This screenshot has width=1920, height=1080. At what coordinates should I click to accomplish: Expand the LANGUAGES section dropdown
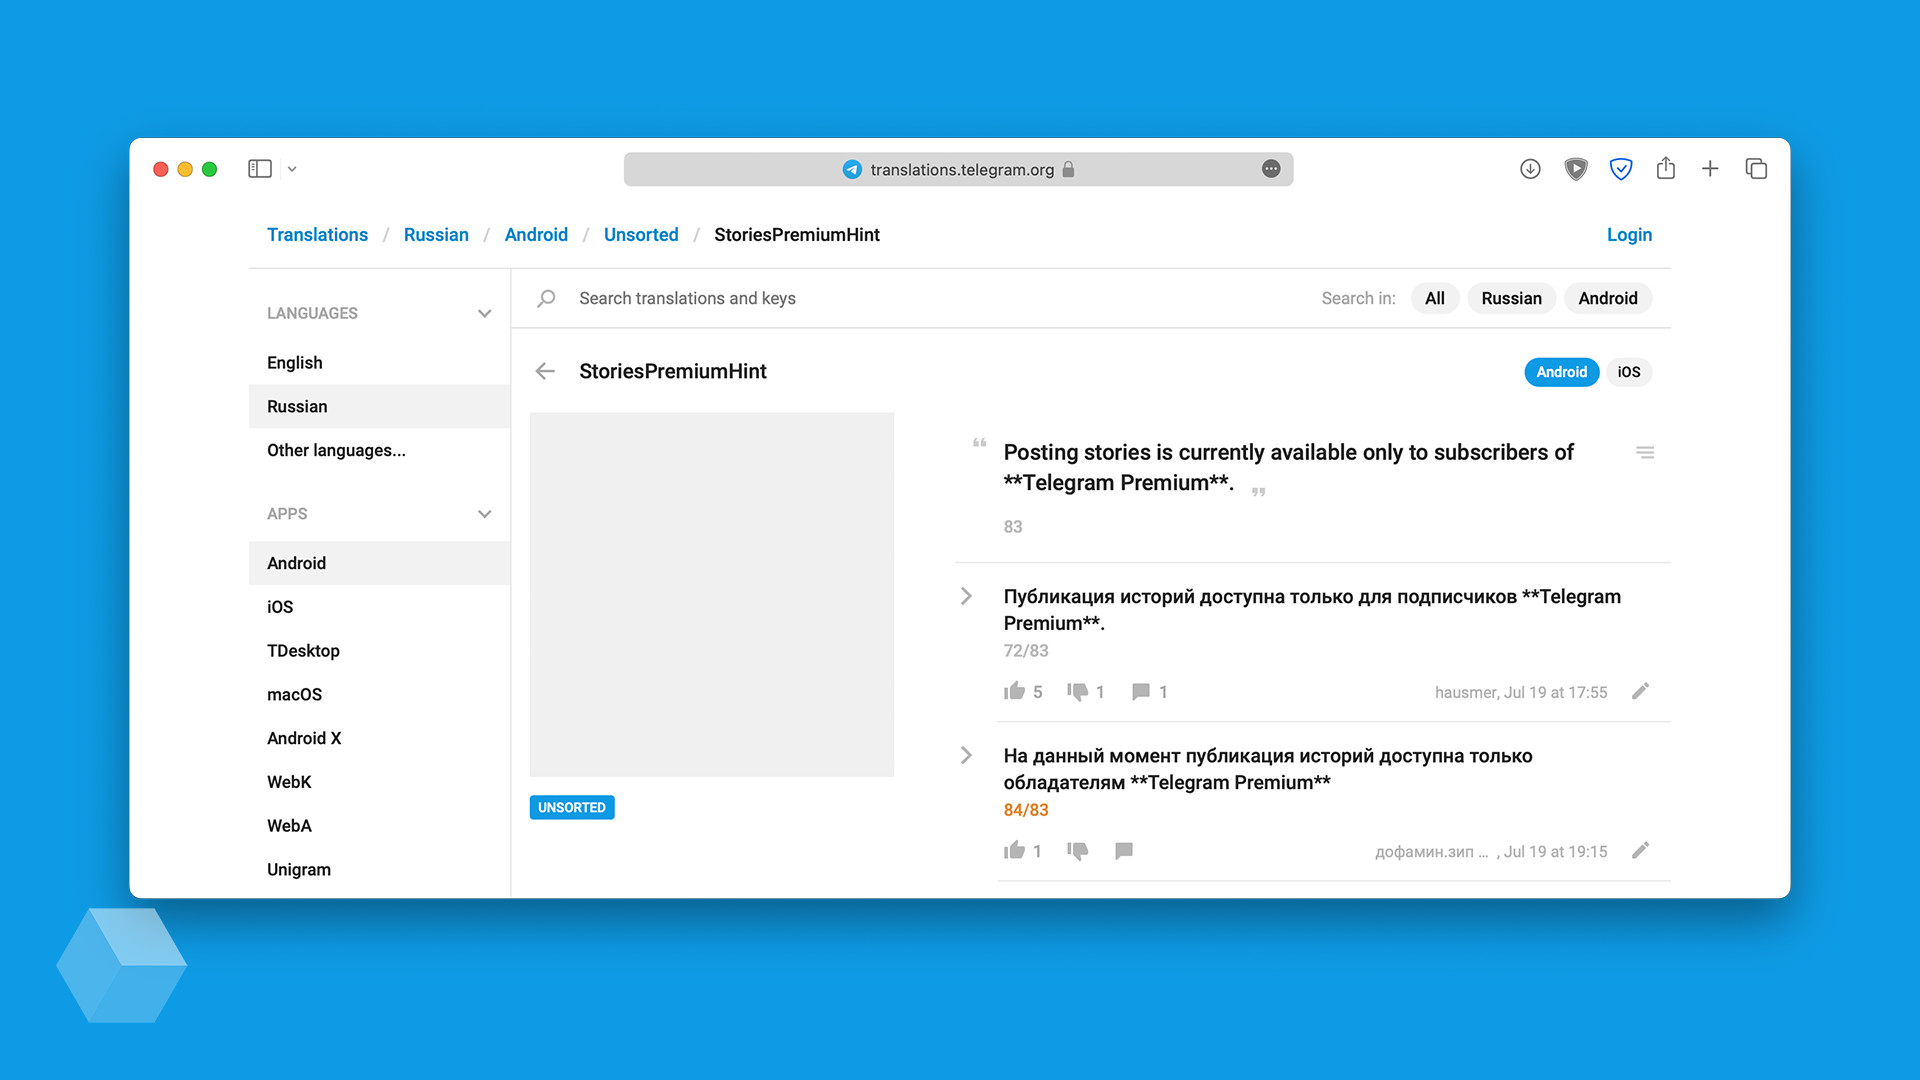[x=485, y=313]
